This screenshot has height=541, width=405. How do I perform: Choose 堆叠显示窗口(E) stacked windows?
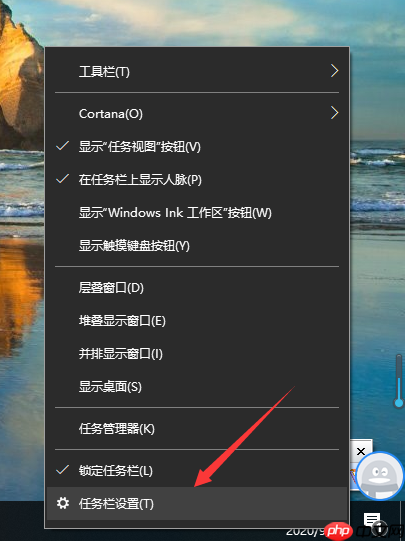(x=197, y=321)
